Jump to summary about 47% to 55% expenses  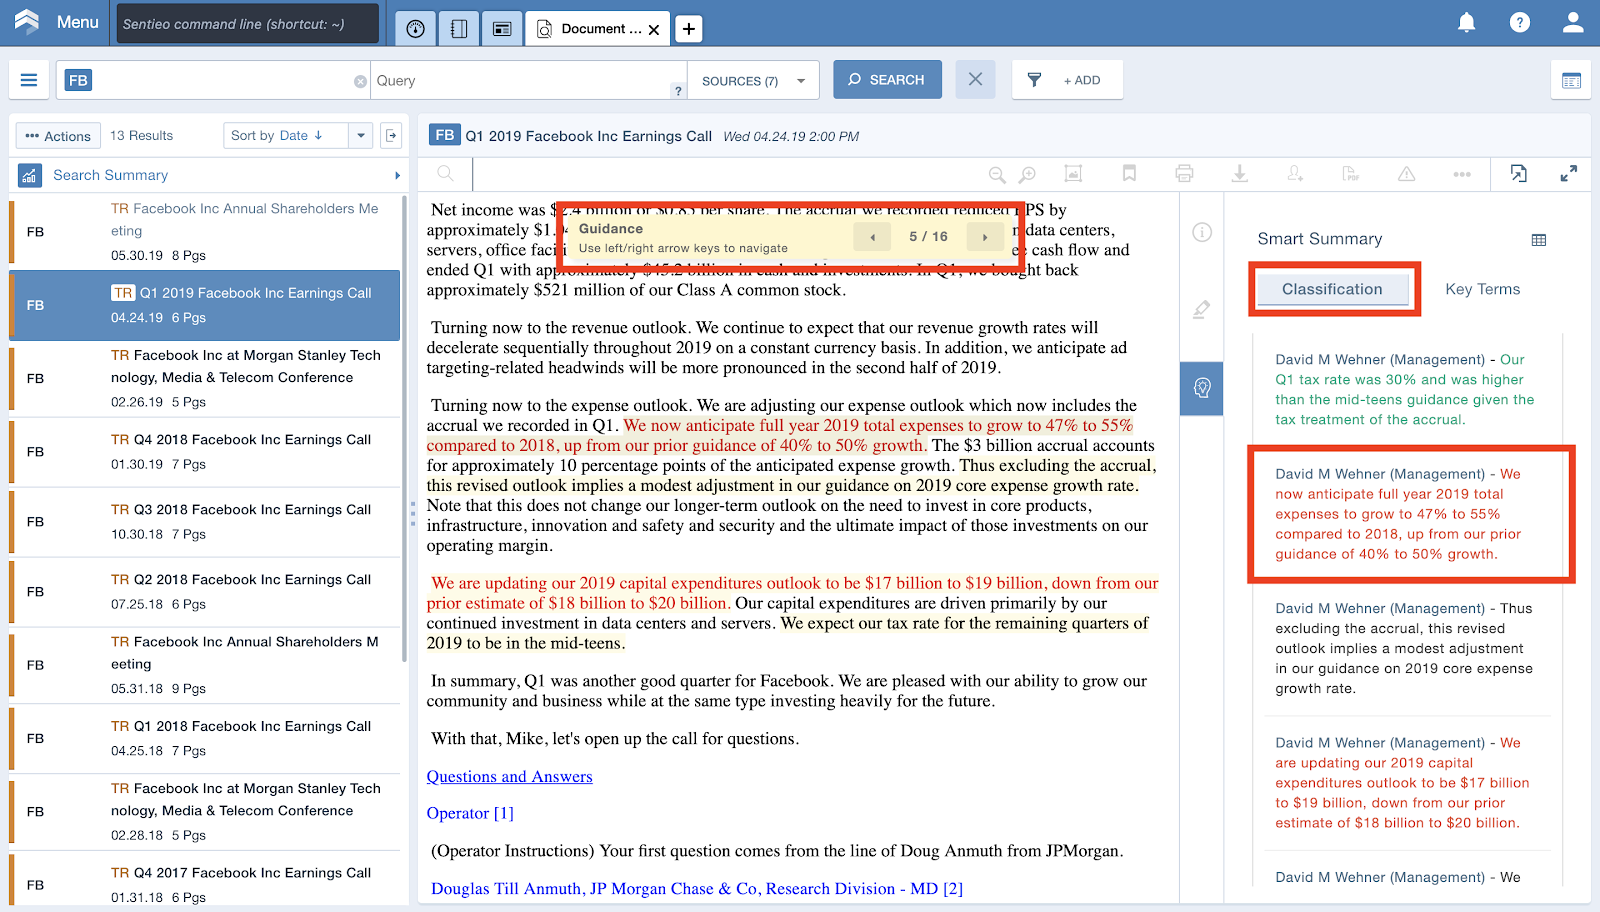tap(1399, 514)
